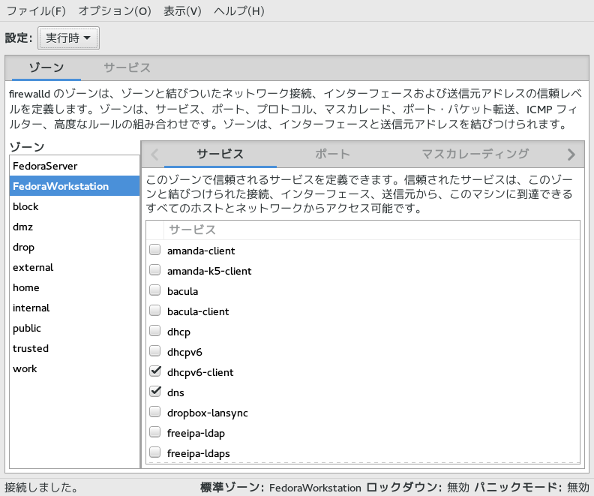Enable the freeipa-ldap service checkbox
Viewport: 594px width, 496px height.
tap(155, 432)
